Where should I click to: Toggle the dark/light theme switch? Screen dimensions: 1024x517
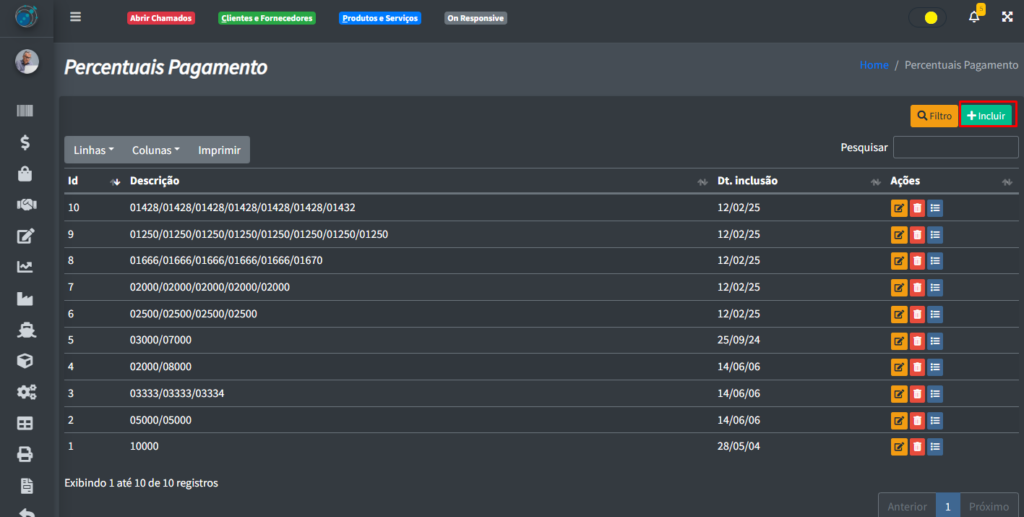[x=927, y=18]
